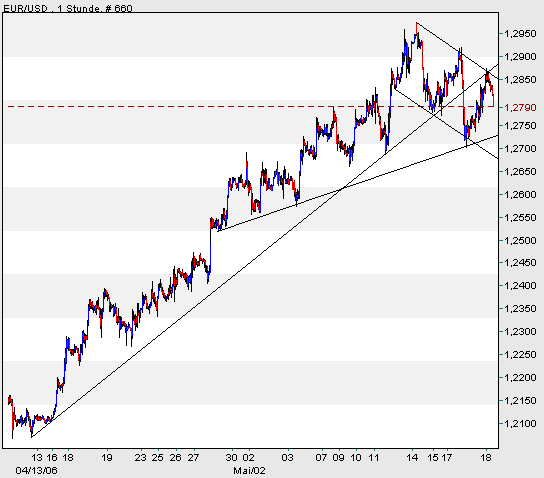Image resolution: width=544 pixels, height=478 pixels.
Task: Click the red dashed 1,2790 price line
Action: [250, 106]
